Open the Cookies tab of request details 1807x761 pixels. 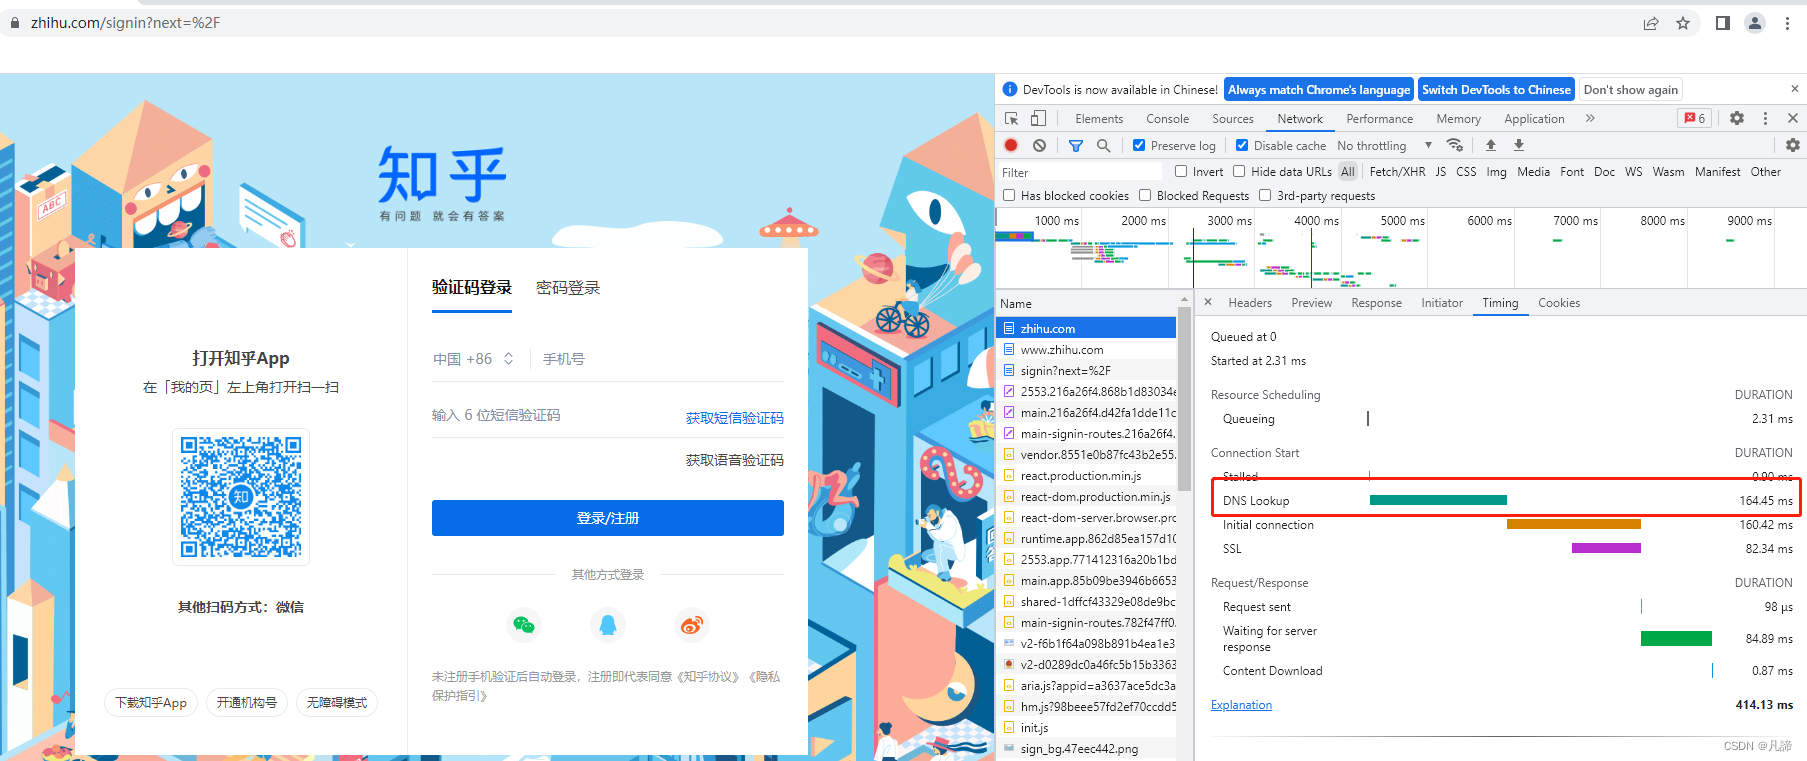pos(1559,302)
